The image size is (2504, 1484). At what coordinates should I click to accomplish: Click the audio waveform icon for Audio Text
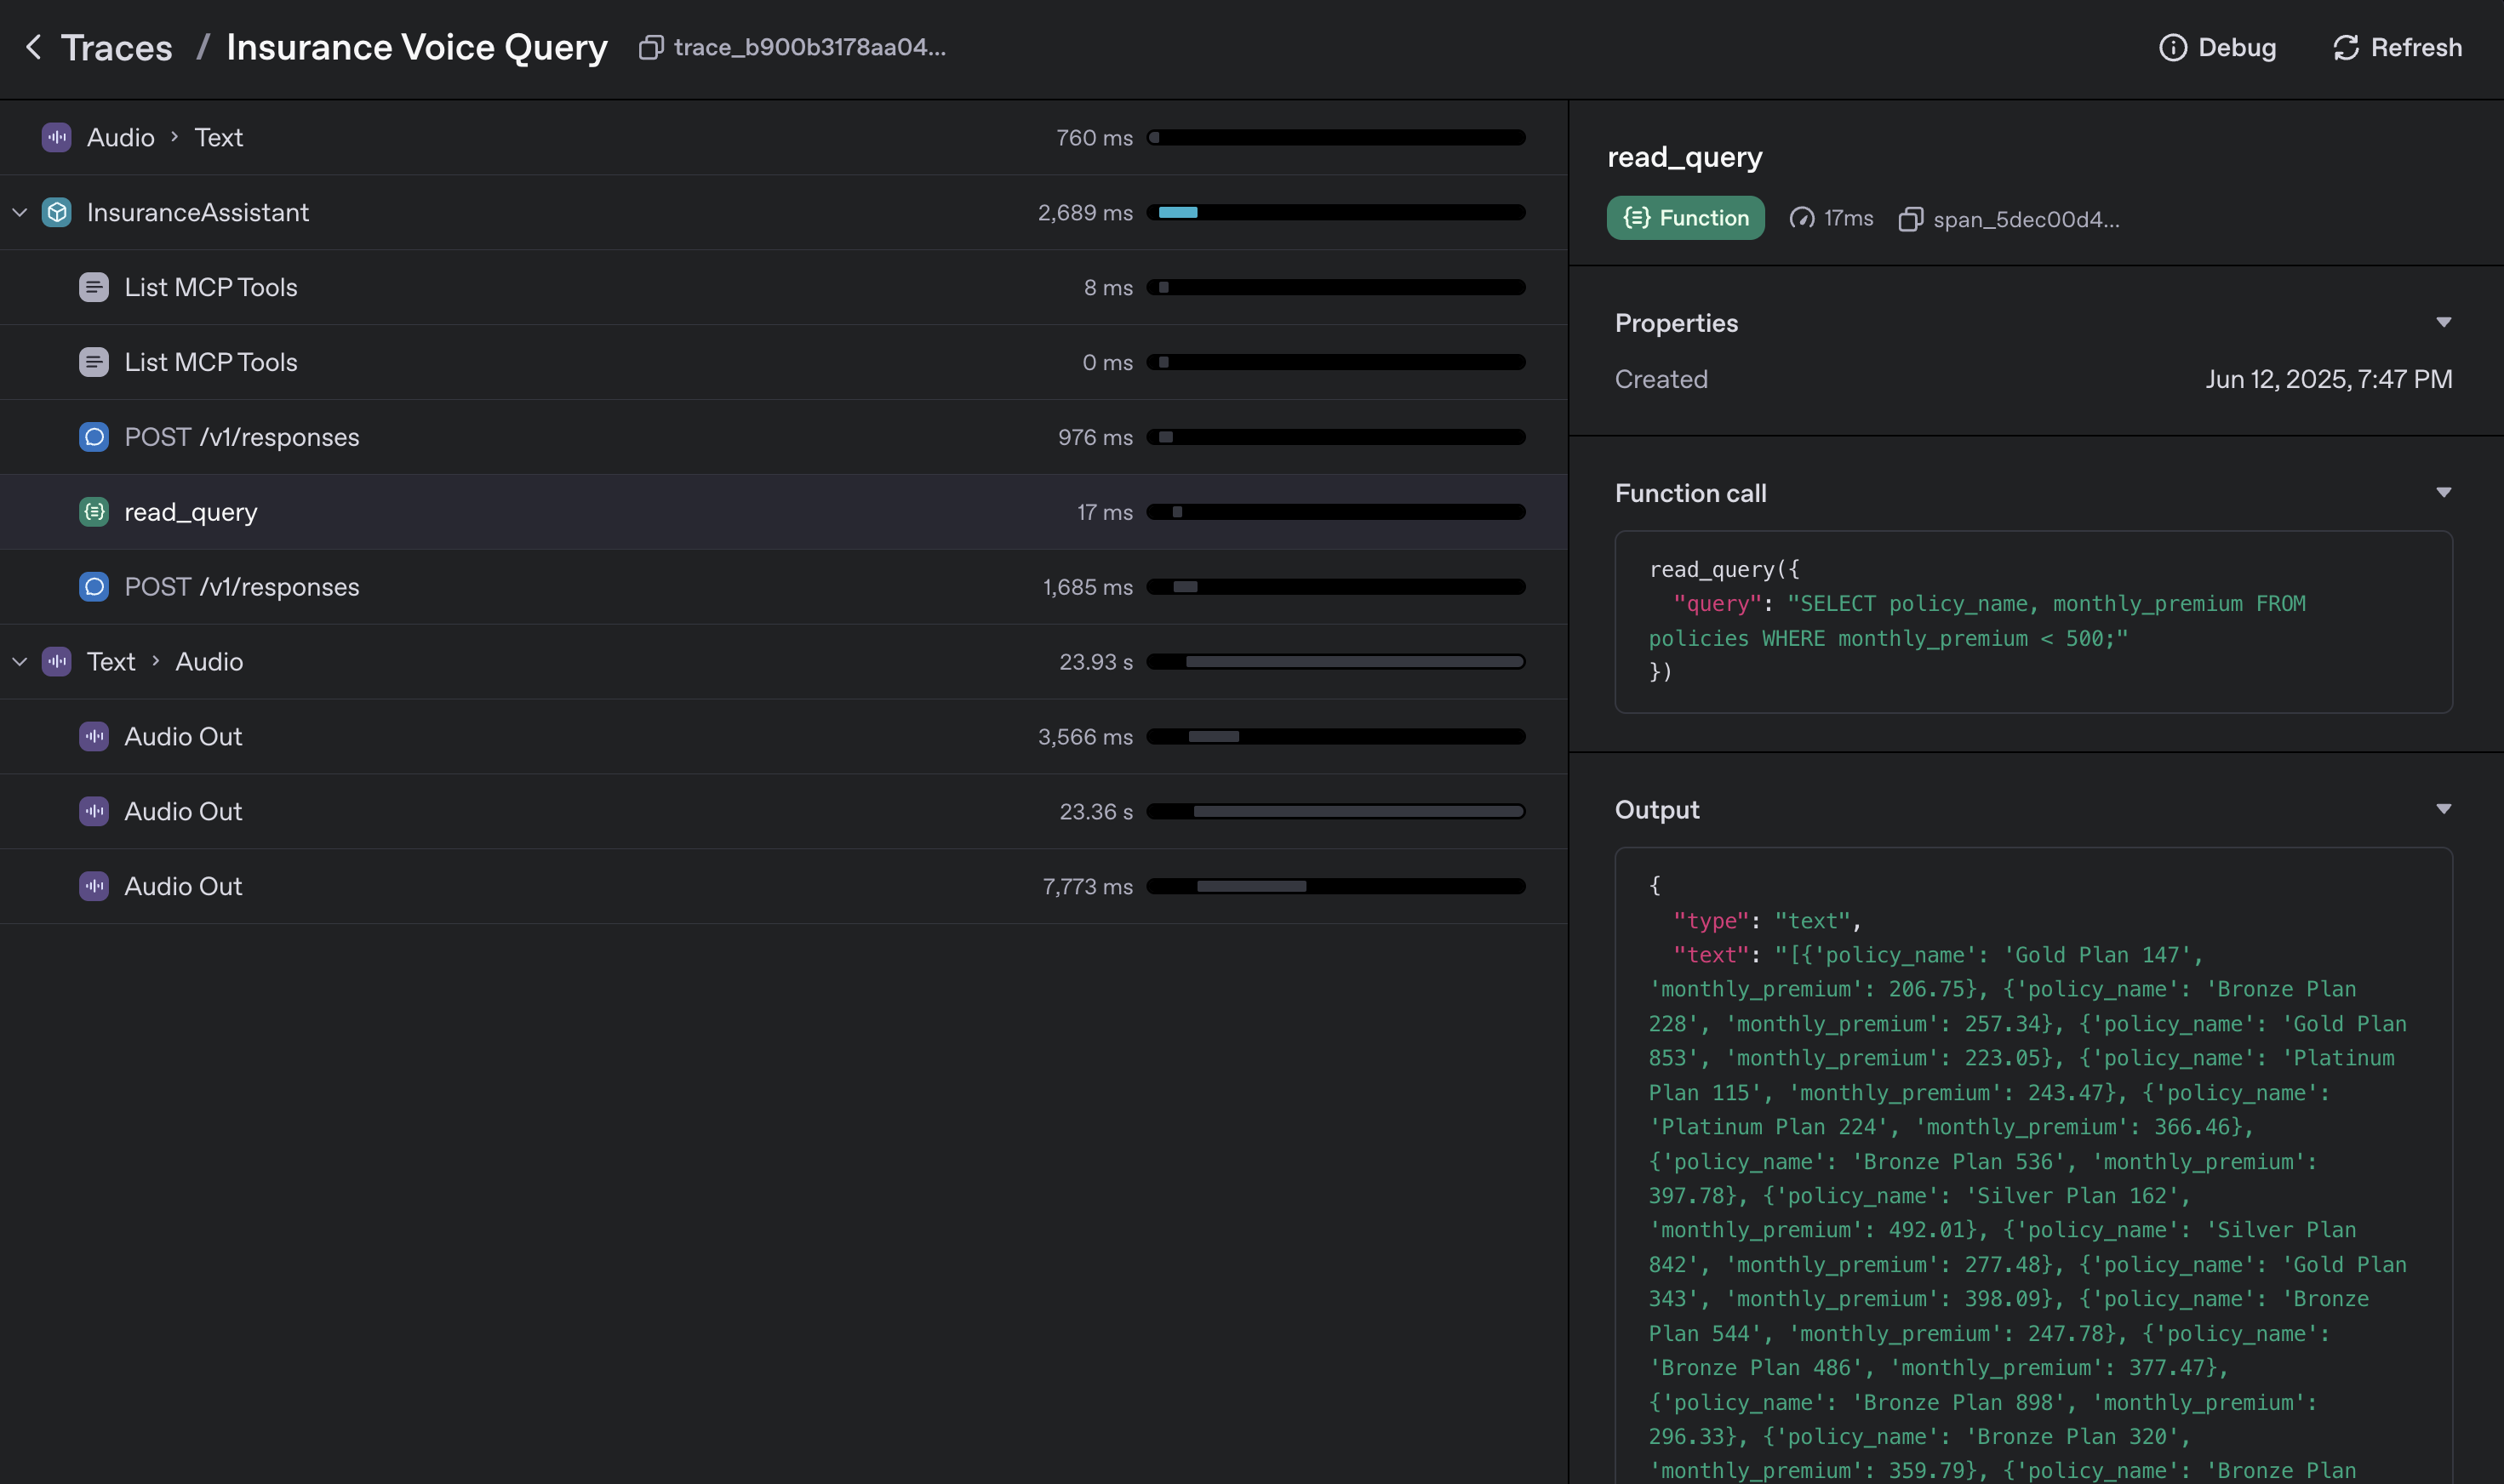click(x=57, y=137)
